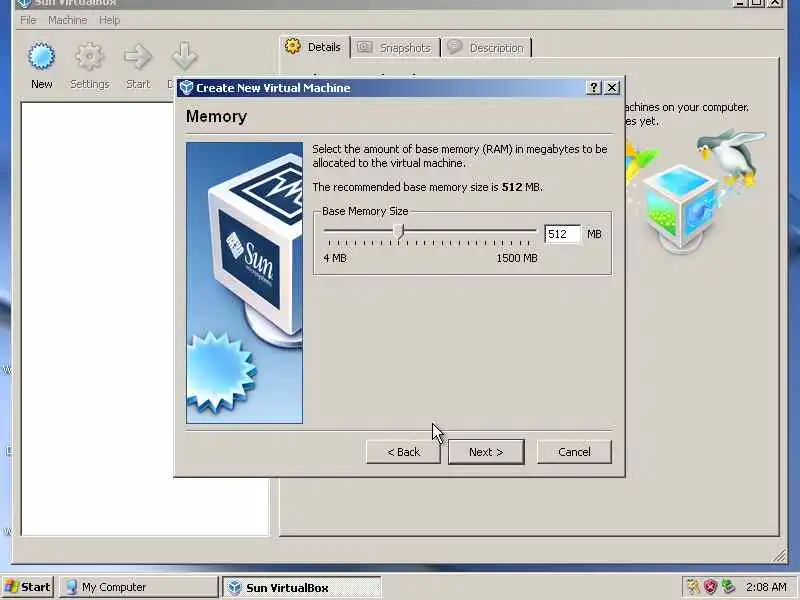
Task: Open the File menu
Action: [x=28, y=20]
